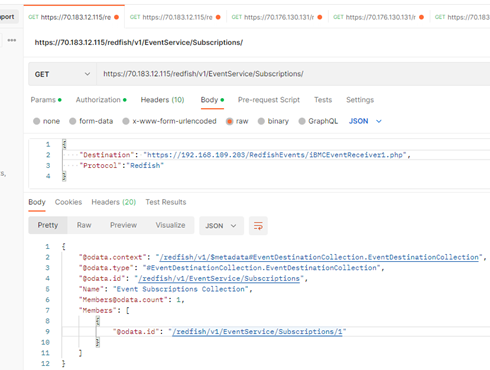The width and height of the screenshot is (490, 370).
Task: Open the Headers (10) request tab
Action: [162, 100]
